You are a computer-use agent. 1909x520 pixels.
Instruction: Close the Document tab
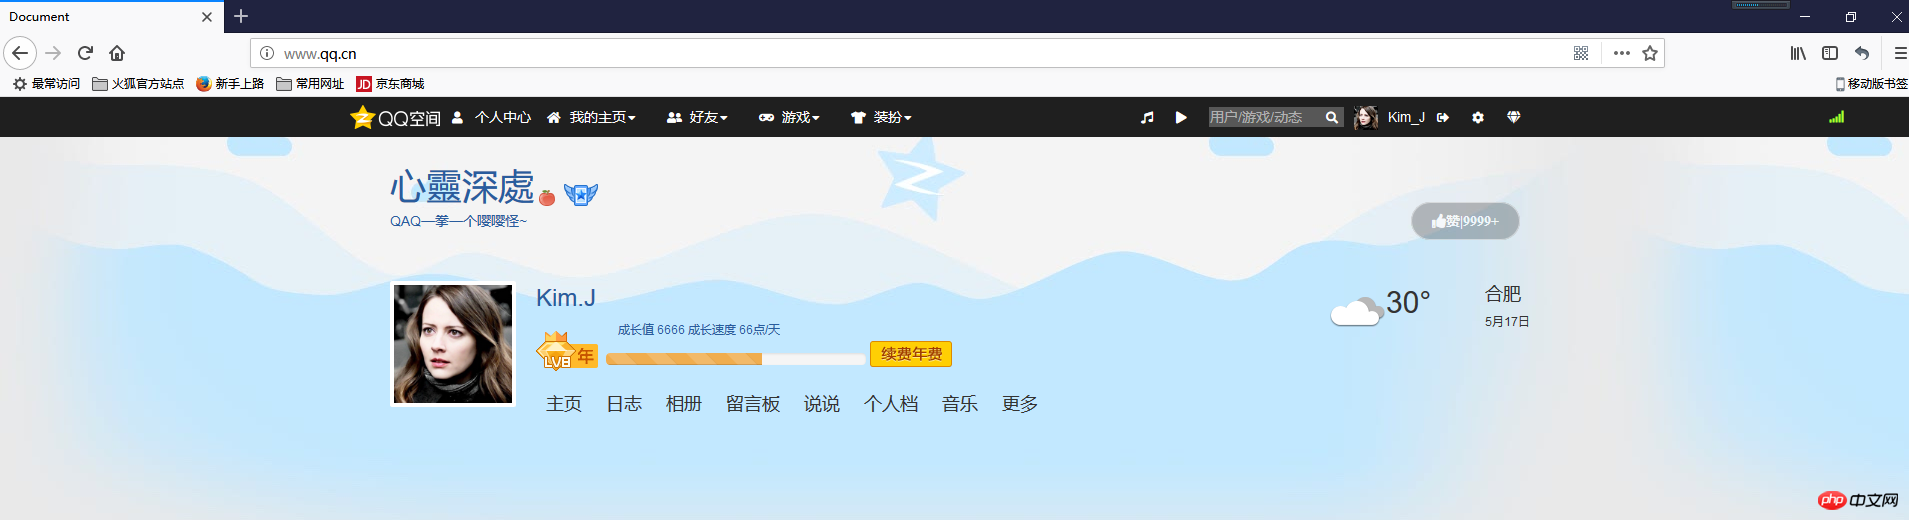207,17
